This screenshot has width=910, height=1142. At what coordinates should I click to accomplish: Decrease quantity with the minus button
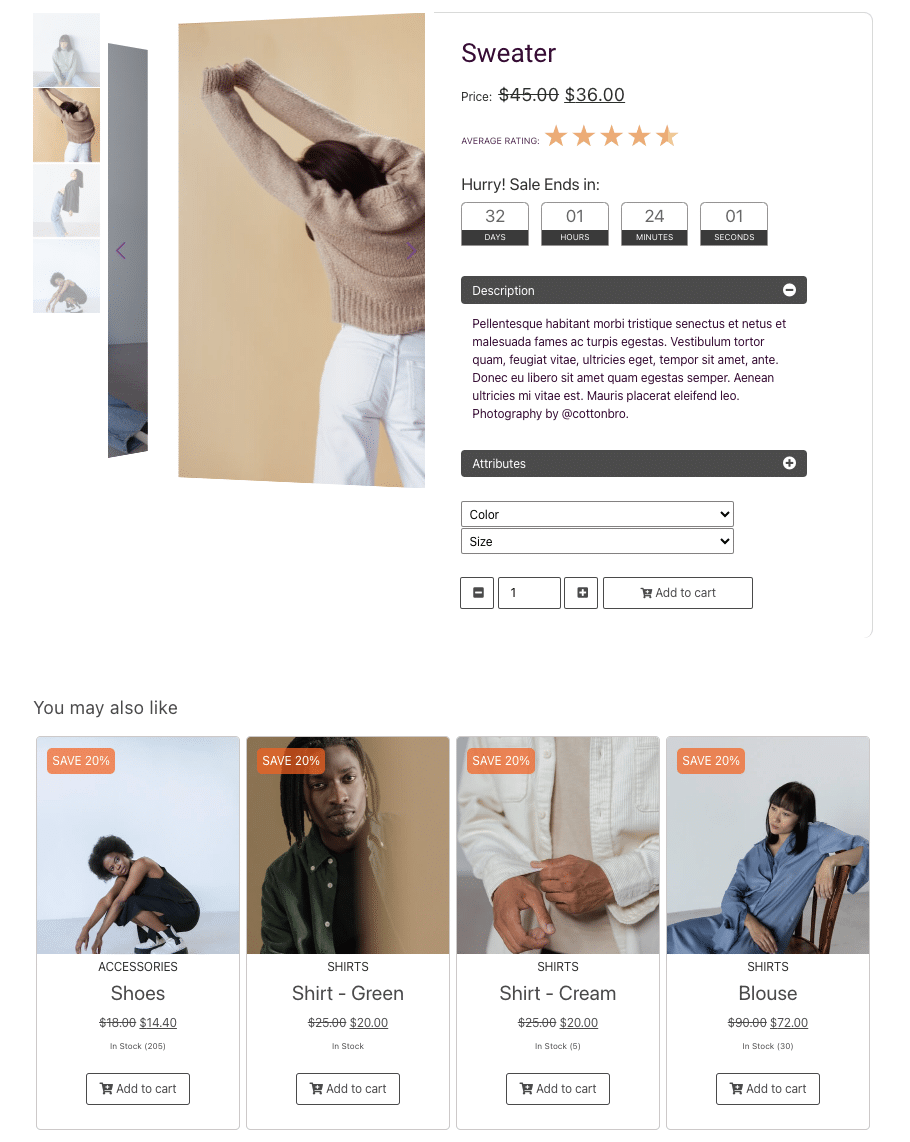point(477,593)
